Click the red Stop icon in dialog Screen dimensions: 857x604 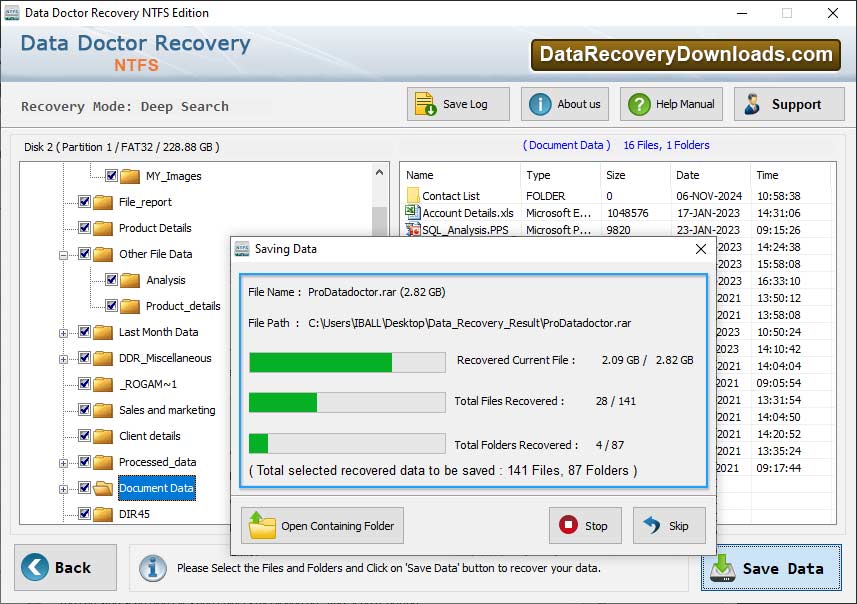coord(568,525)
